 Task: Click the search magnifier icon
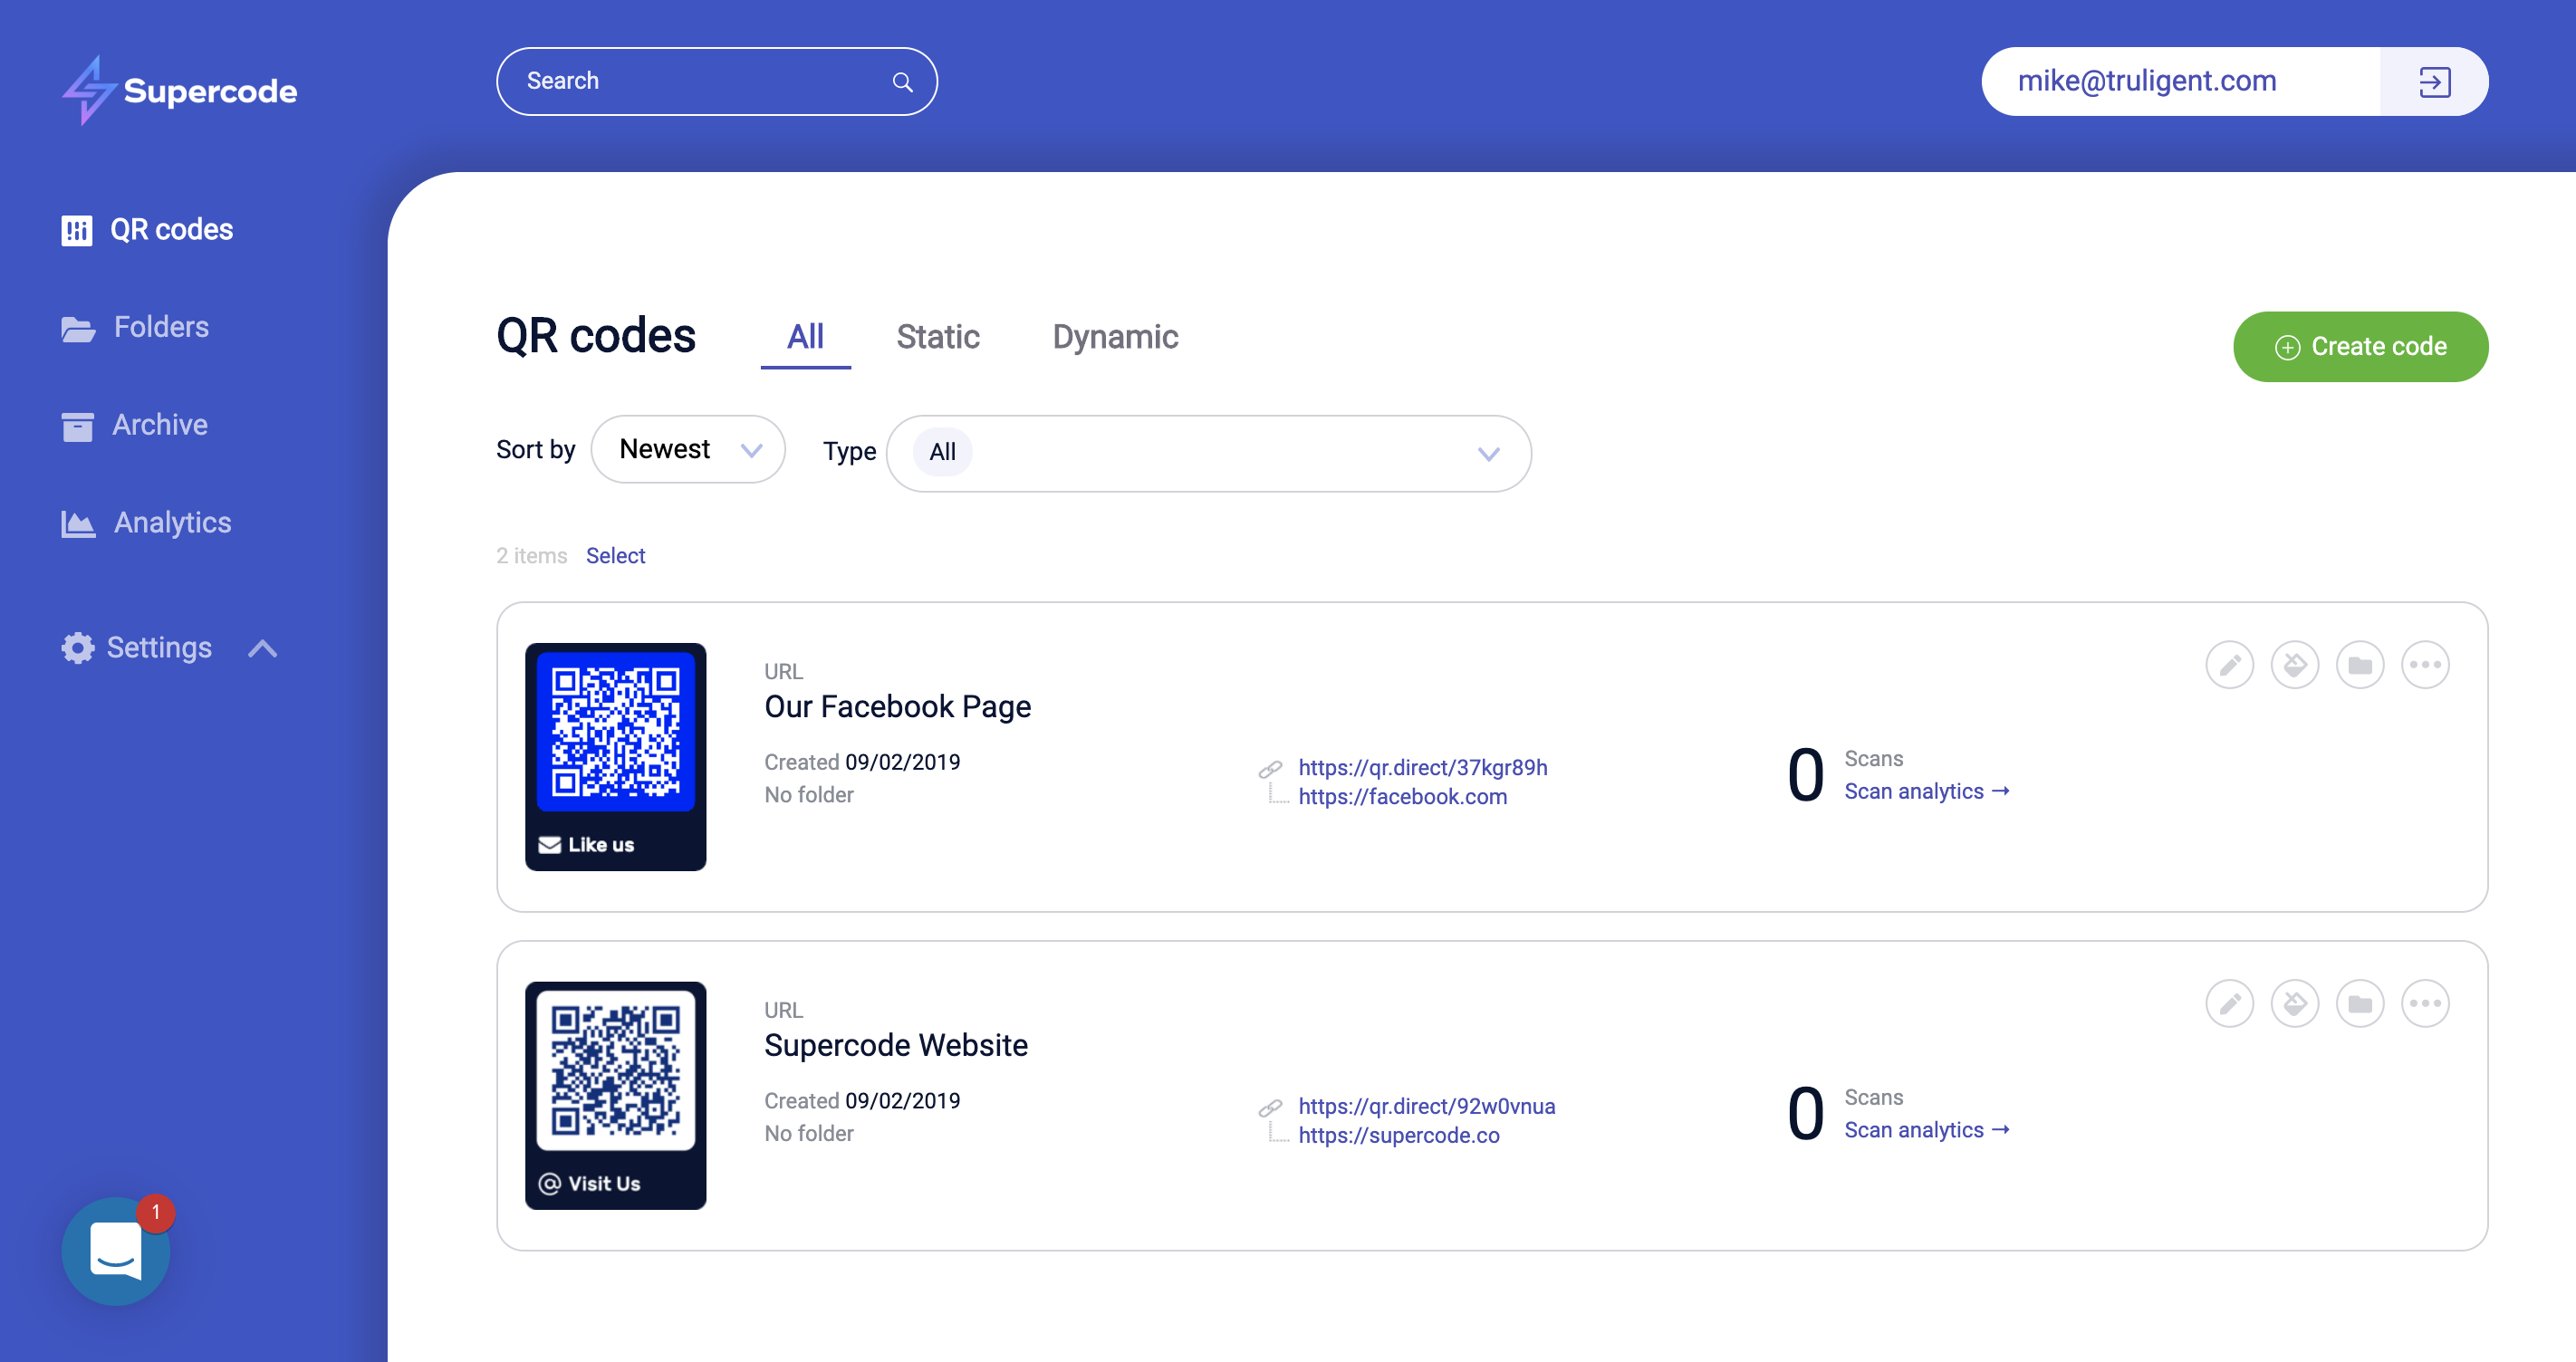pos(902,82)
